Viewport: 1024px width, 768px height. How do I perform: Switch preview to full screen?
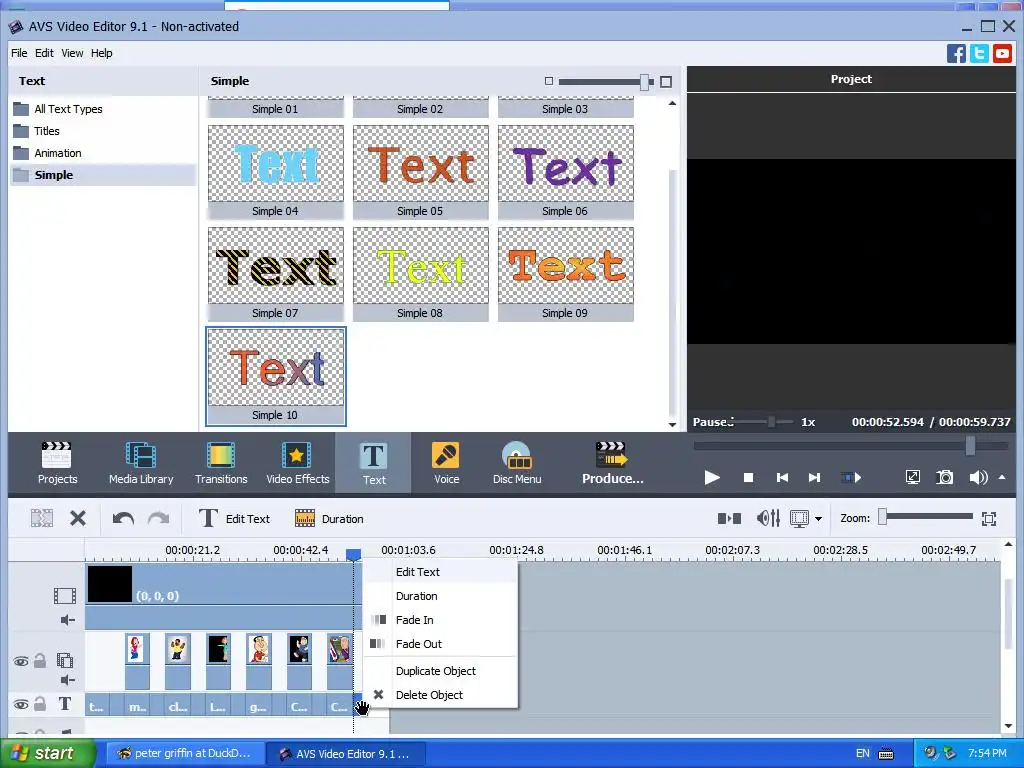913,477
